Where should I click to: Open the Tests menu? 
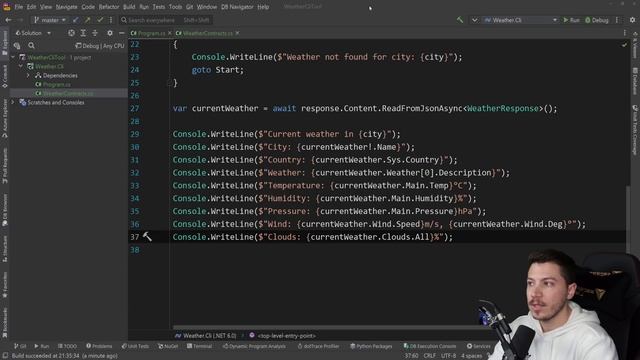[x=159, y=7]
